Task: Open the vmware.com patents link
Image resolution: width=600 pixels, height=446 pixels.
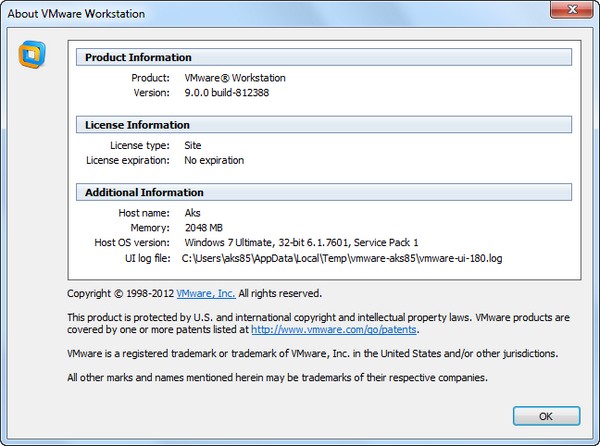Action: 334,329
